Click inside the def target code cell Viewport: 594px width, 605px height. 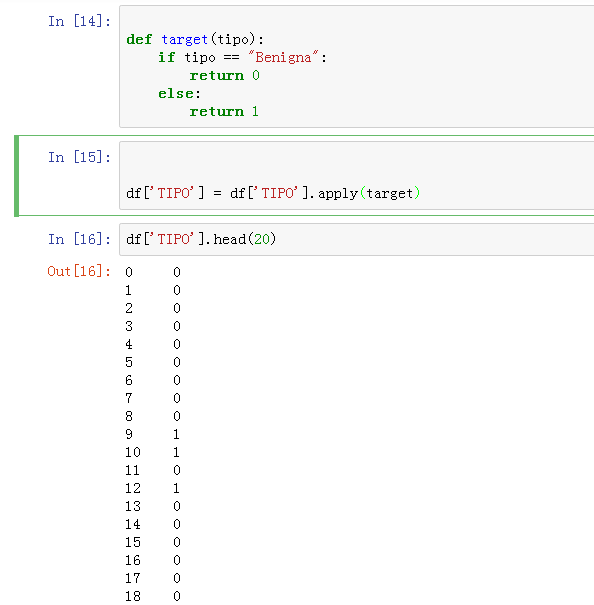357,66
